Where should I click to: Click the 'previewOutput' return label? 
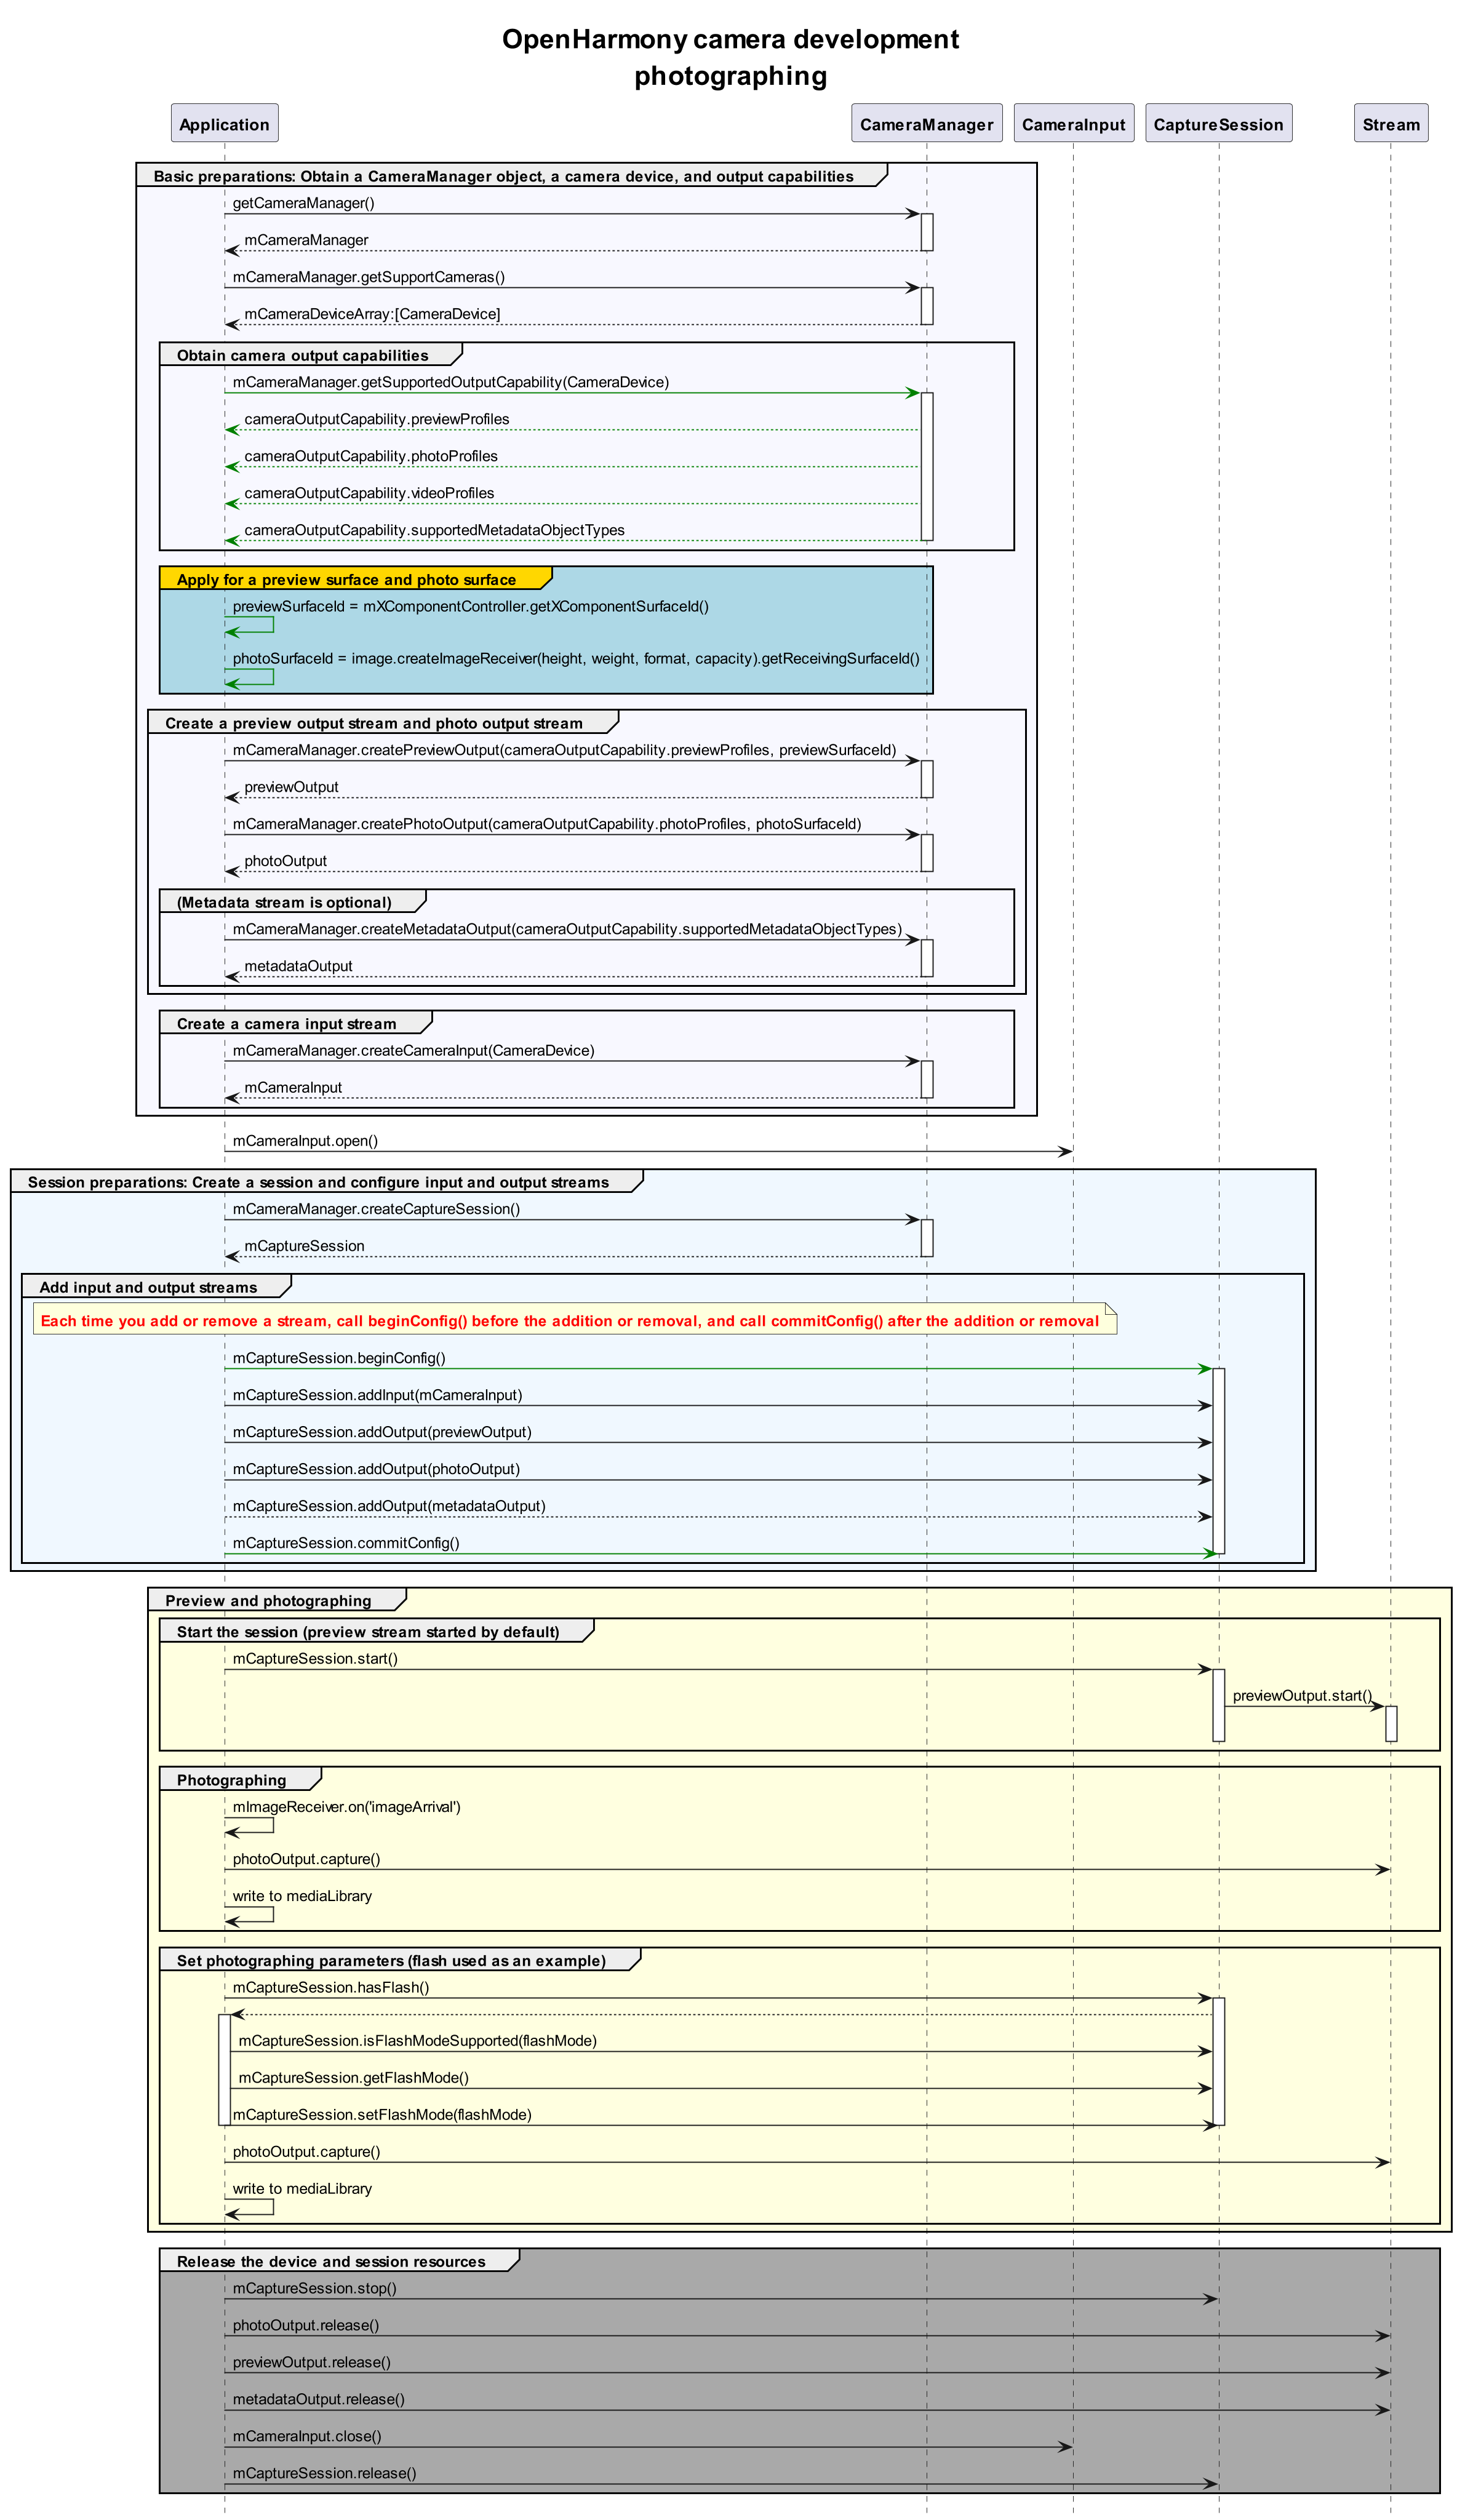tap(291, 787)
